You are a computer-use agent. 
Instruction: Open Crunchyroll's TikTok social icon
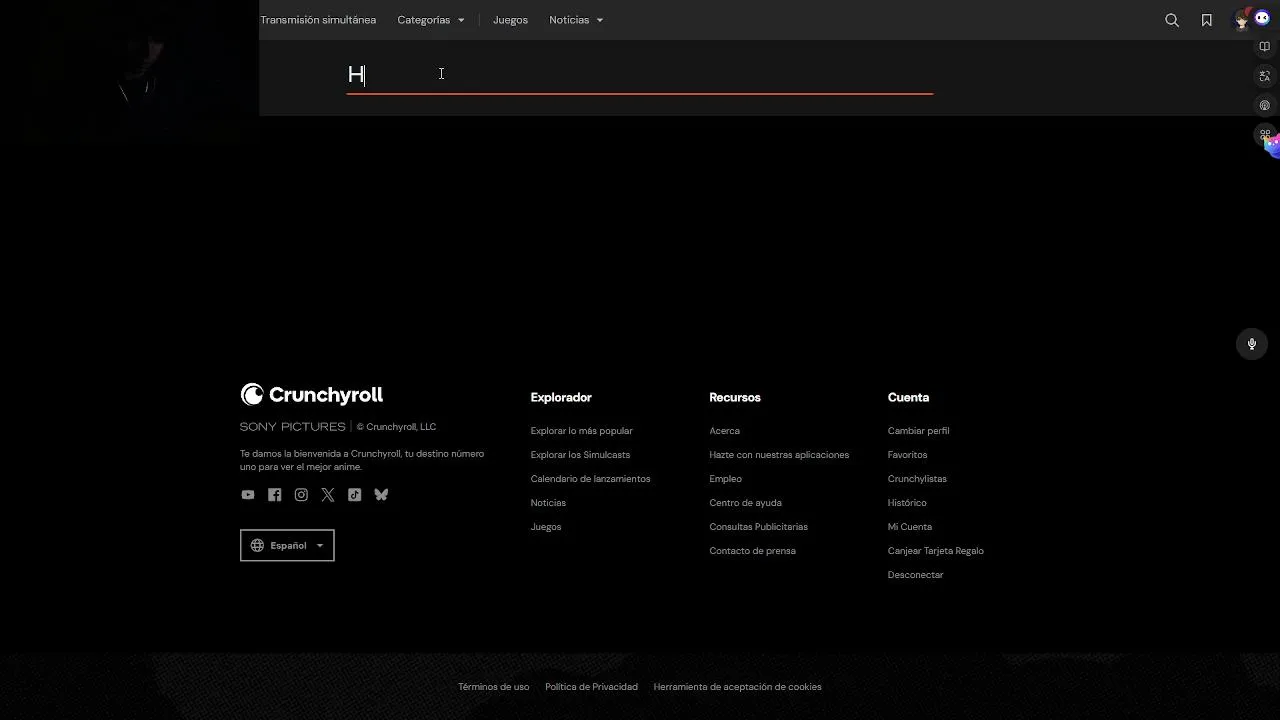[354, 495]
